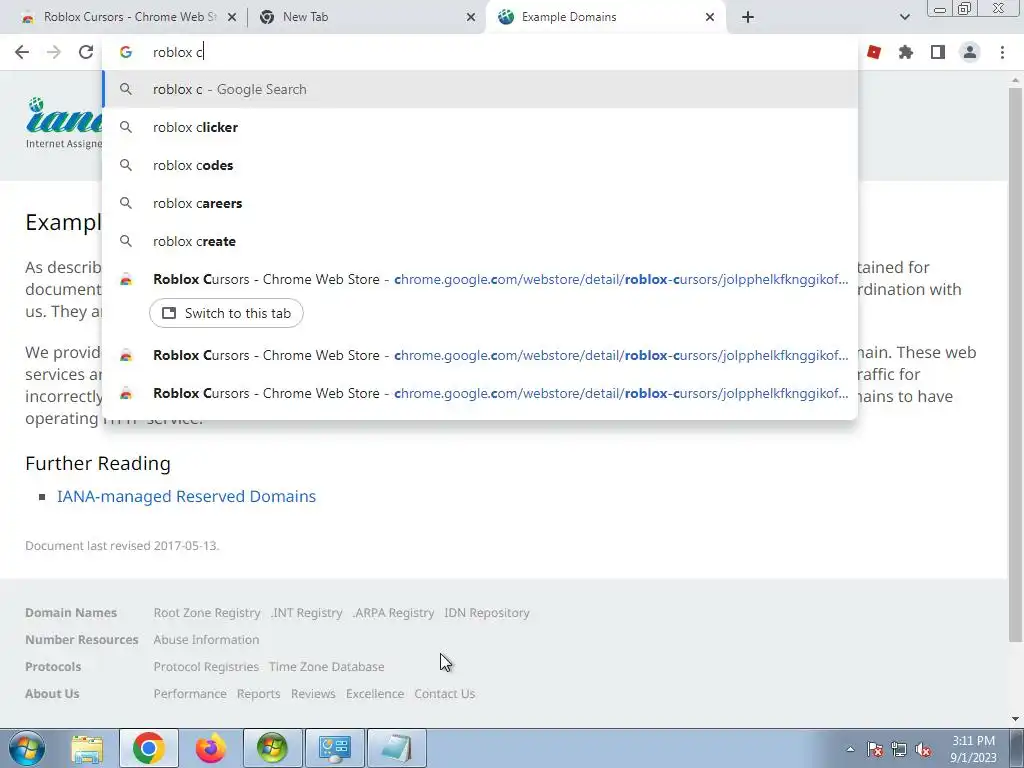Open a new tab with plus button
This screenshot has height=768, width=1024.
click(x=748, y=17)
